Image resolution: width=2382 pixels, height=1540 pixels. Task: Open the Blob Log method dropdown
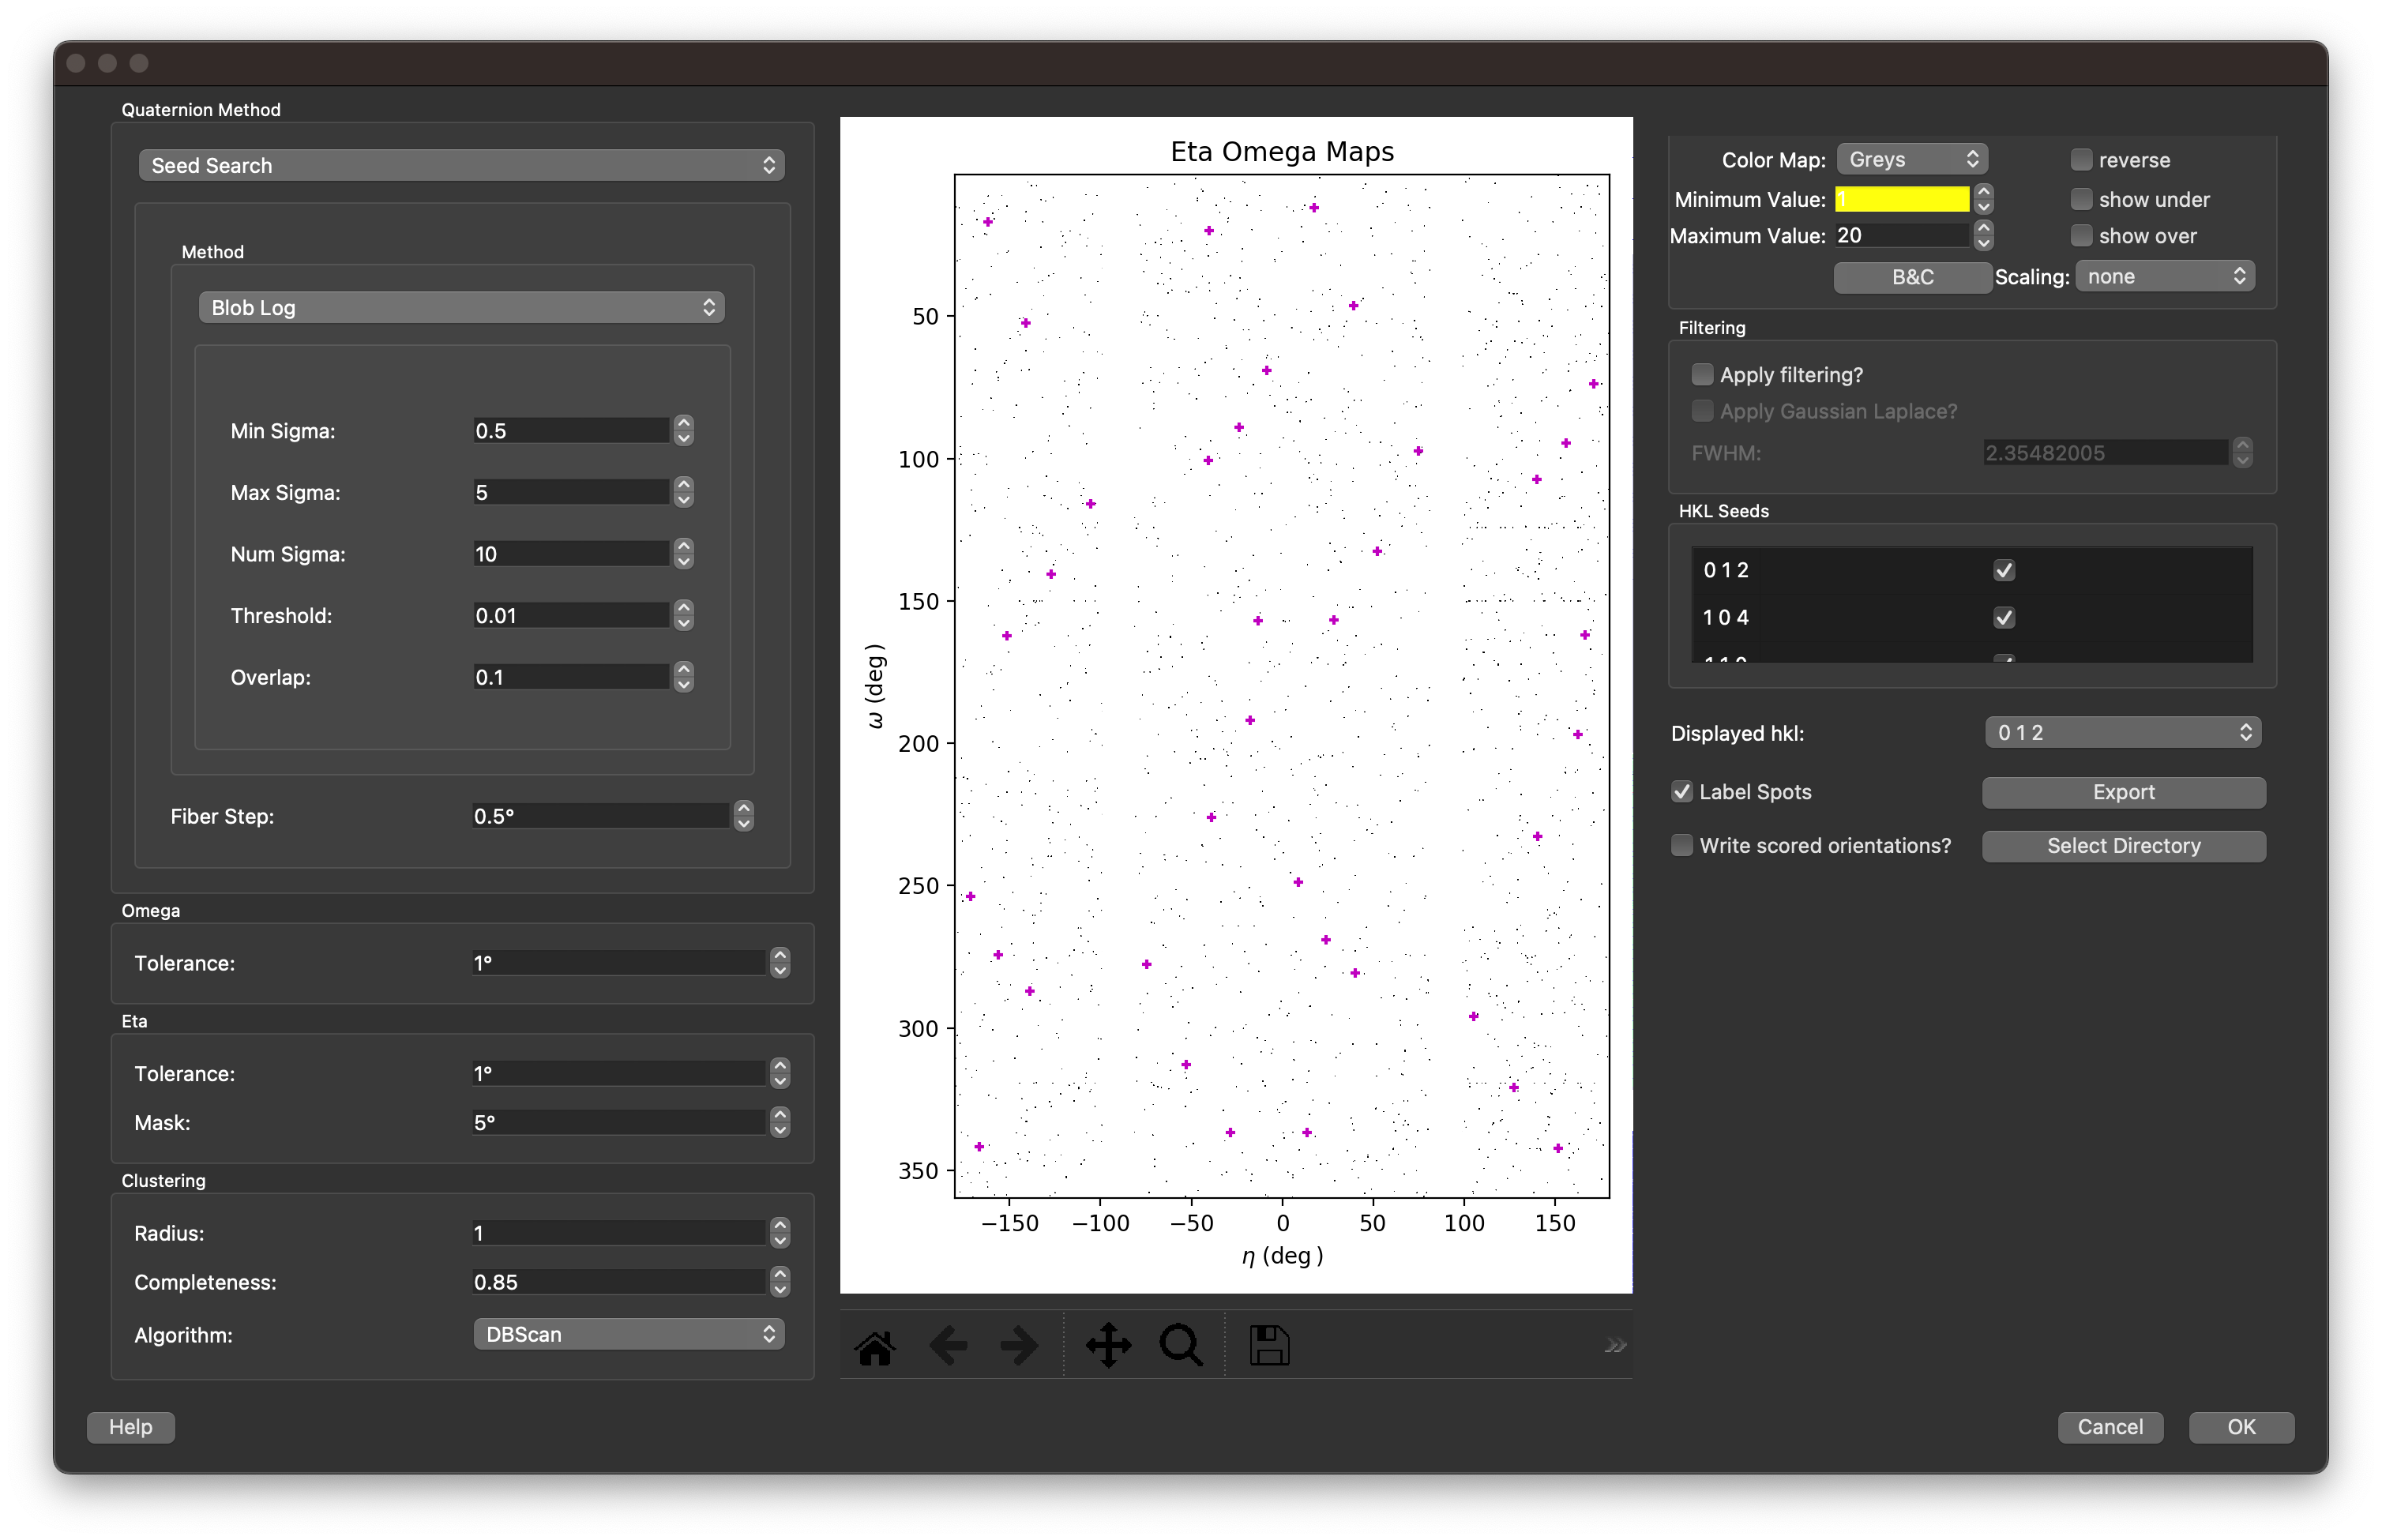(x=461, y=308)
